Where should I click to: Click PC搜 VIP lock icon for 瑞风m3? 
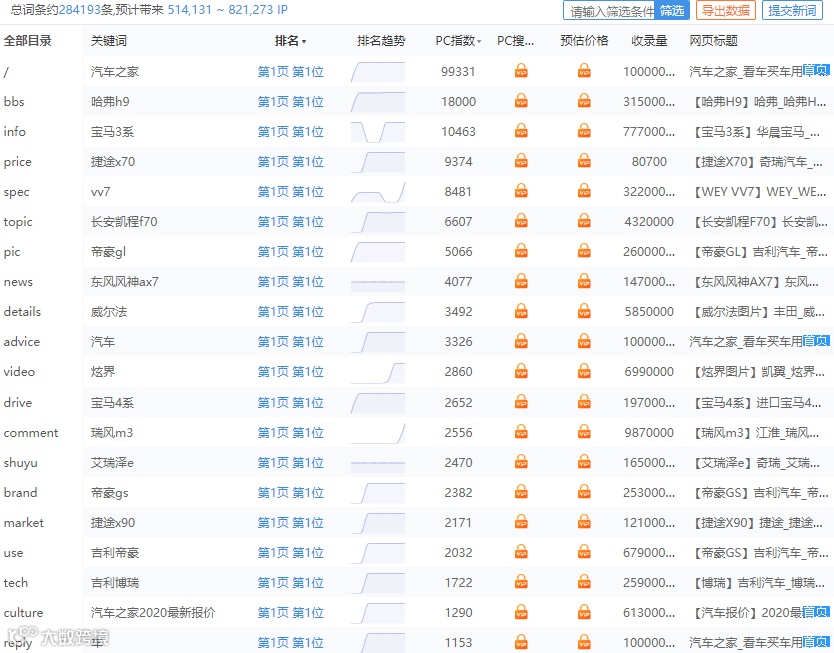pos(521,432)
